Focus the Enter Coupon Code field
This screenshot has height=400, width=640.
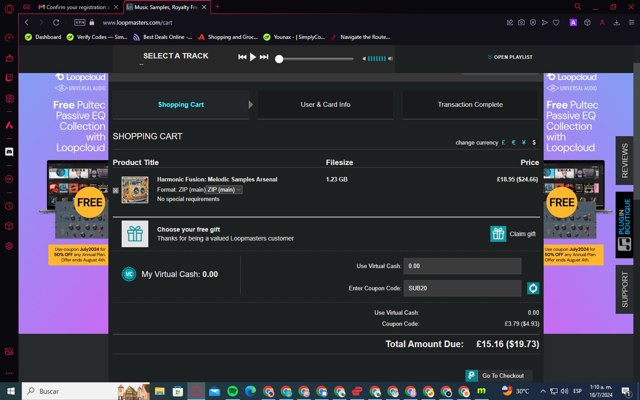[x=462, y=288]
